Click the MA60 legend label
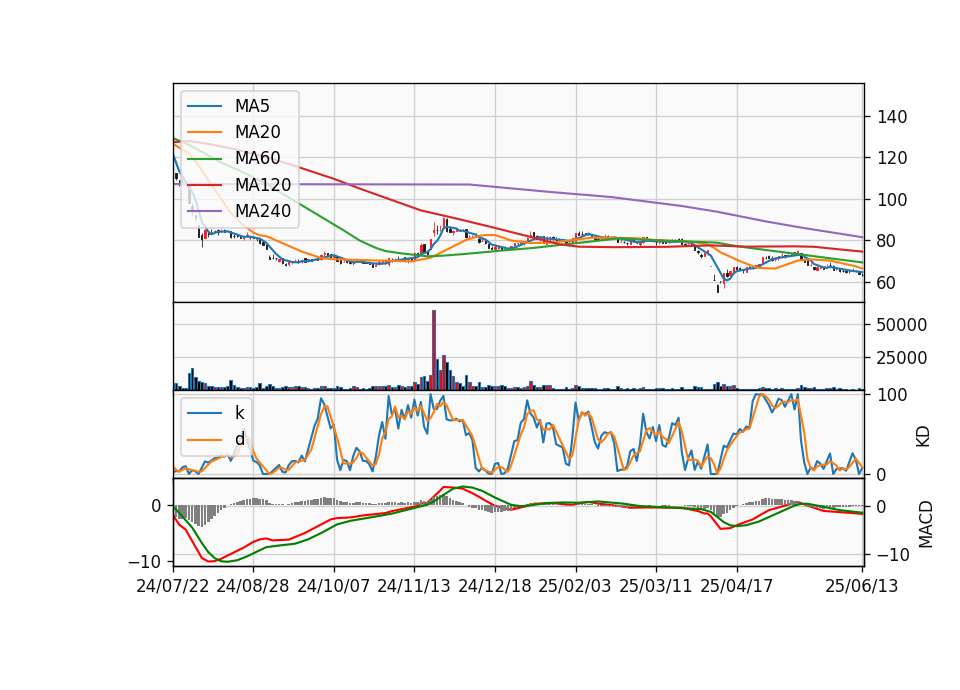Screen dimensions: 960x690 [x=258, y=158]
